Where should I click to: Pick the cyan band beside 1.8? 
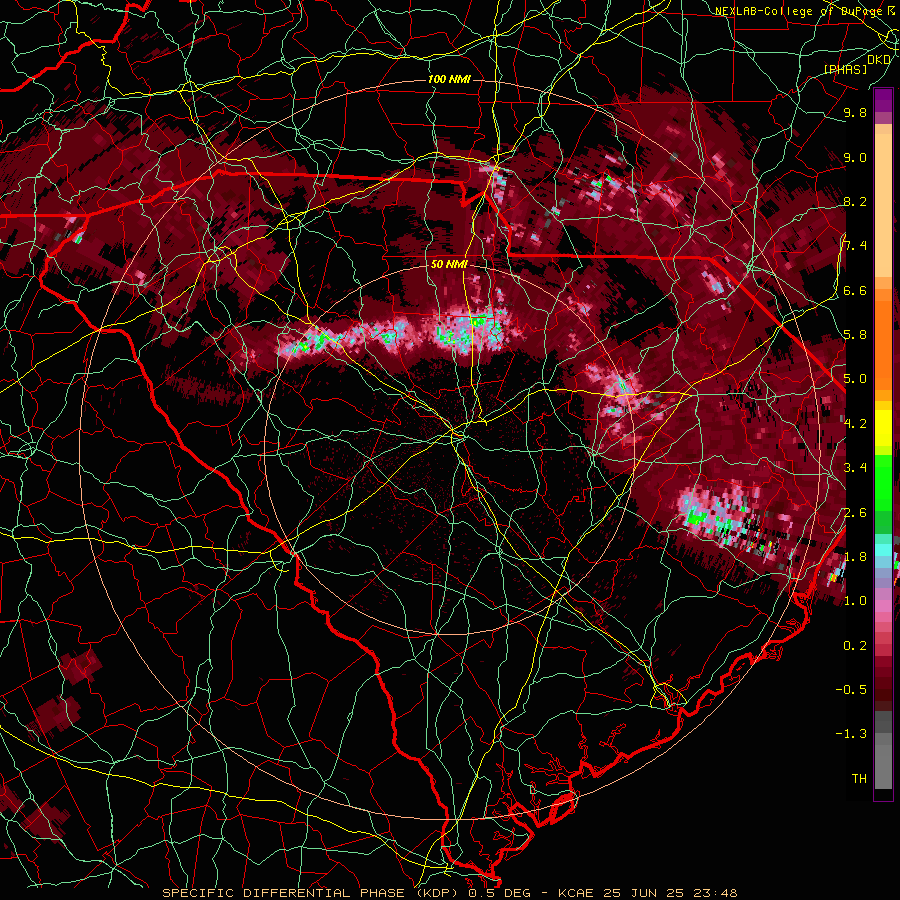(x=883, y=550)
